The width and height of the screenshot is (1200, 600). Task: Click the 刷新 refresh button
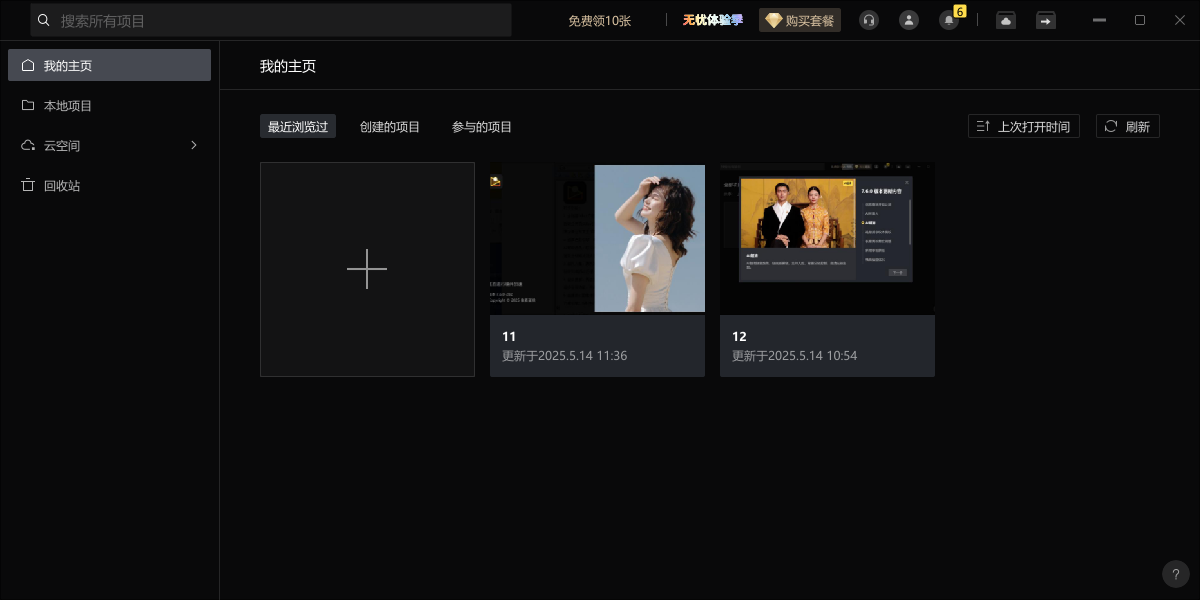[x=1127, y=125]
